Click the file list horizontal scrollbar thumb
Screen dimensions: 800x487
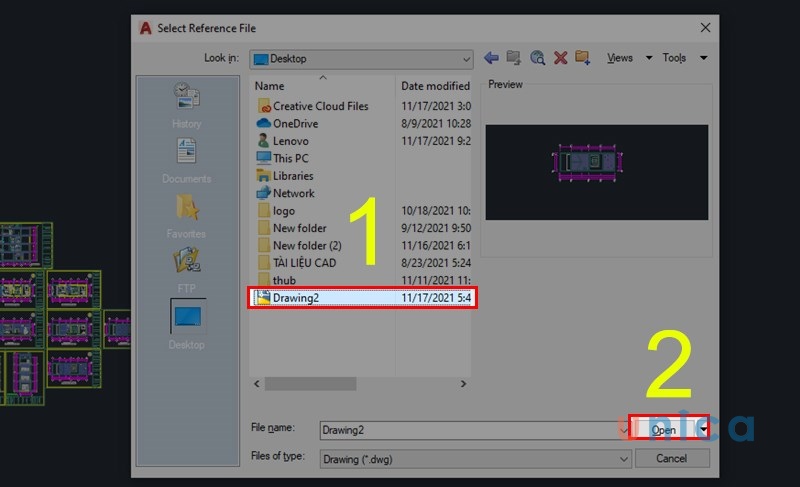click(310, 383)
